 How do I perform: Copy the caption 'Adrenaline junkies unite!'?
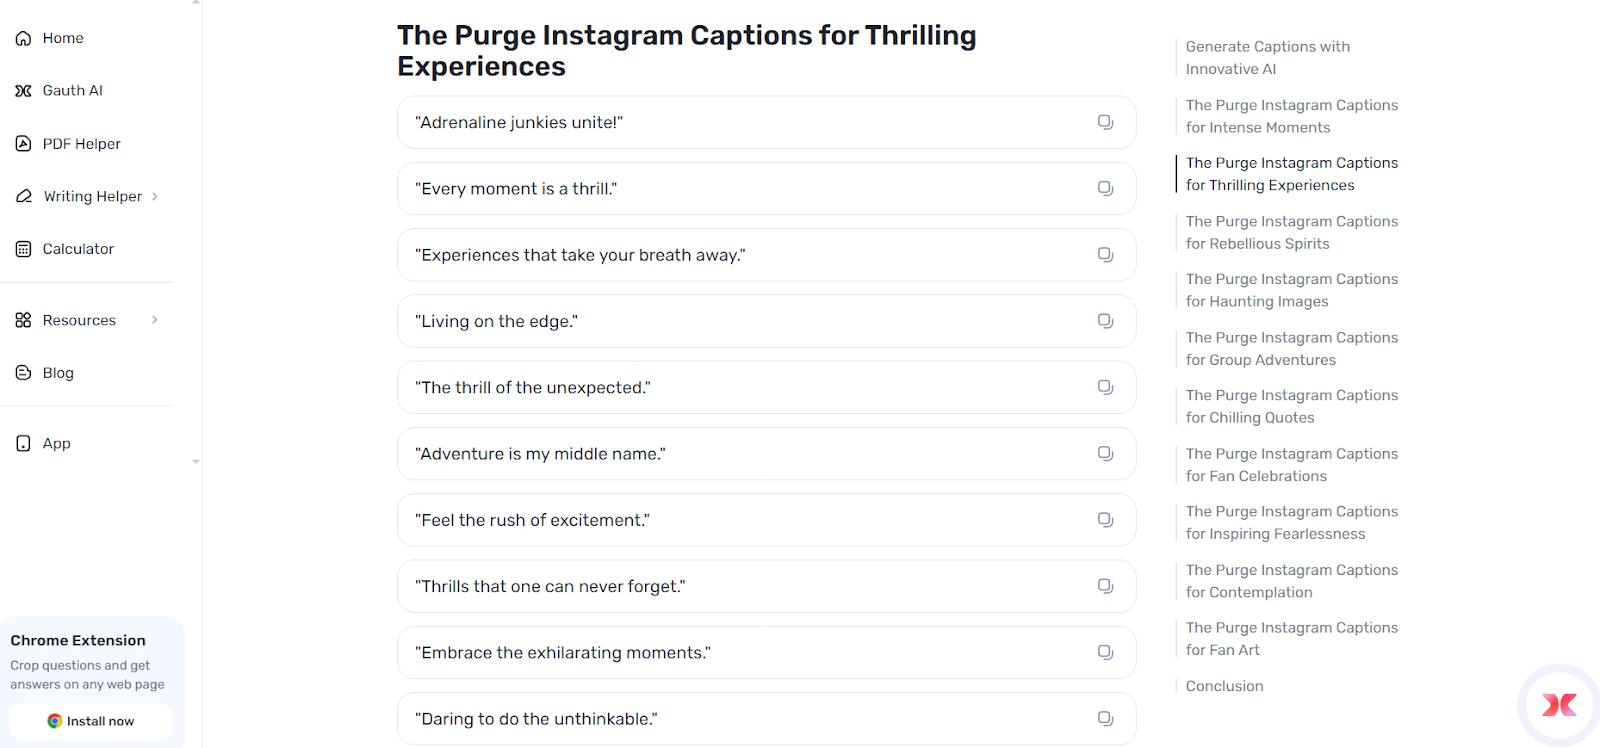click(1104, 121)
